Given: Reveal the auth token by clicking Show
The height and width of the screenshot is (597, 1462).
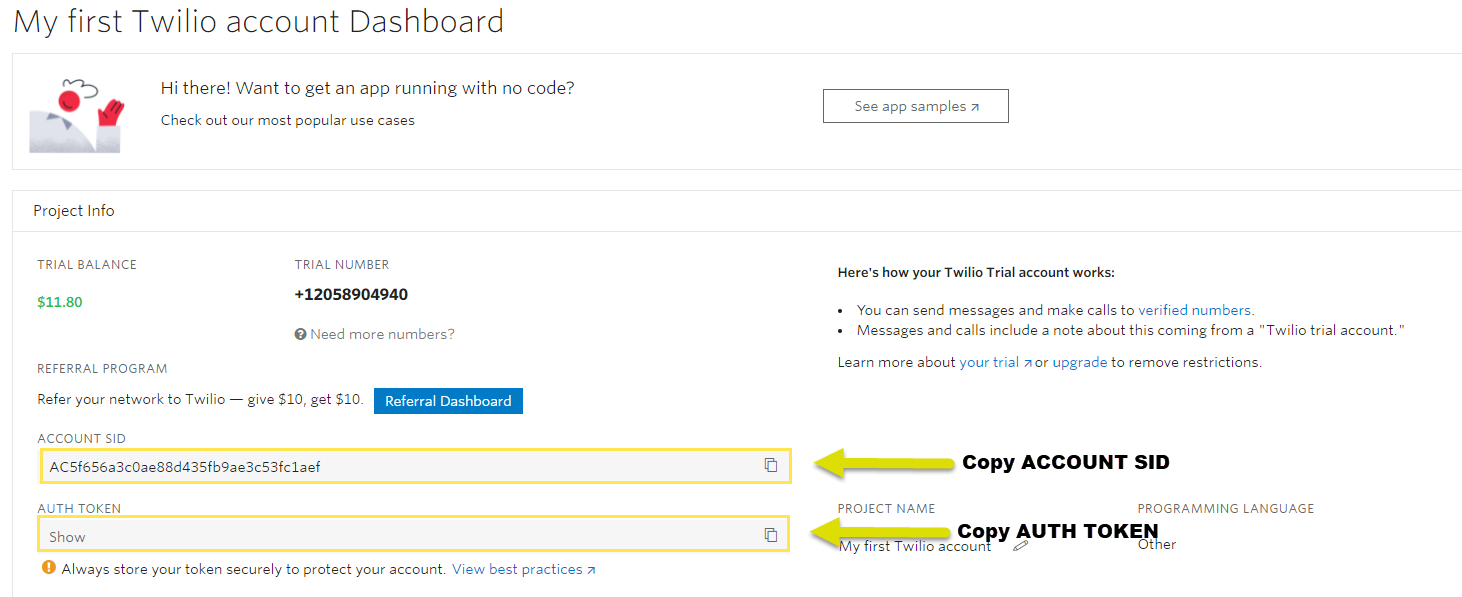Looking at the screenshot, I should click(x=67, y=537).
